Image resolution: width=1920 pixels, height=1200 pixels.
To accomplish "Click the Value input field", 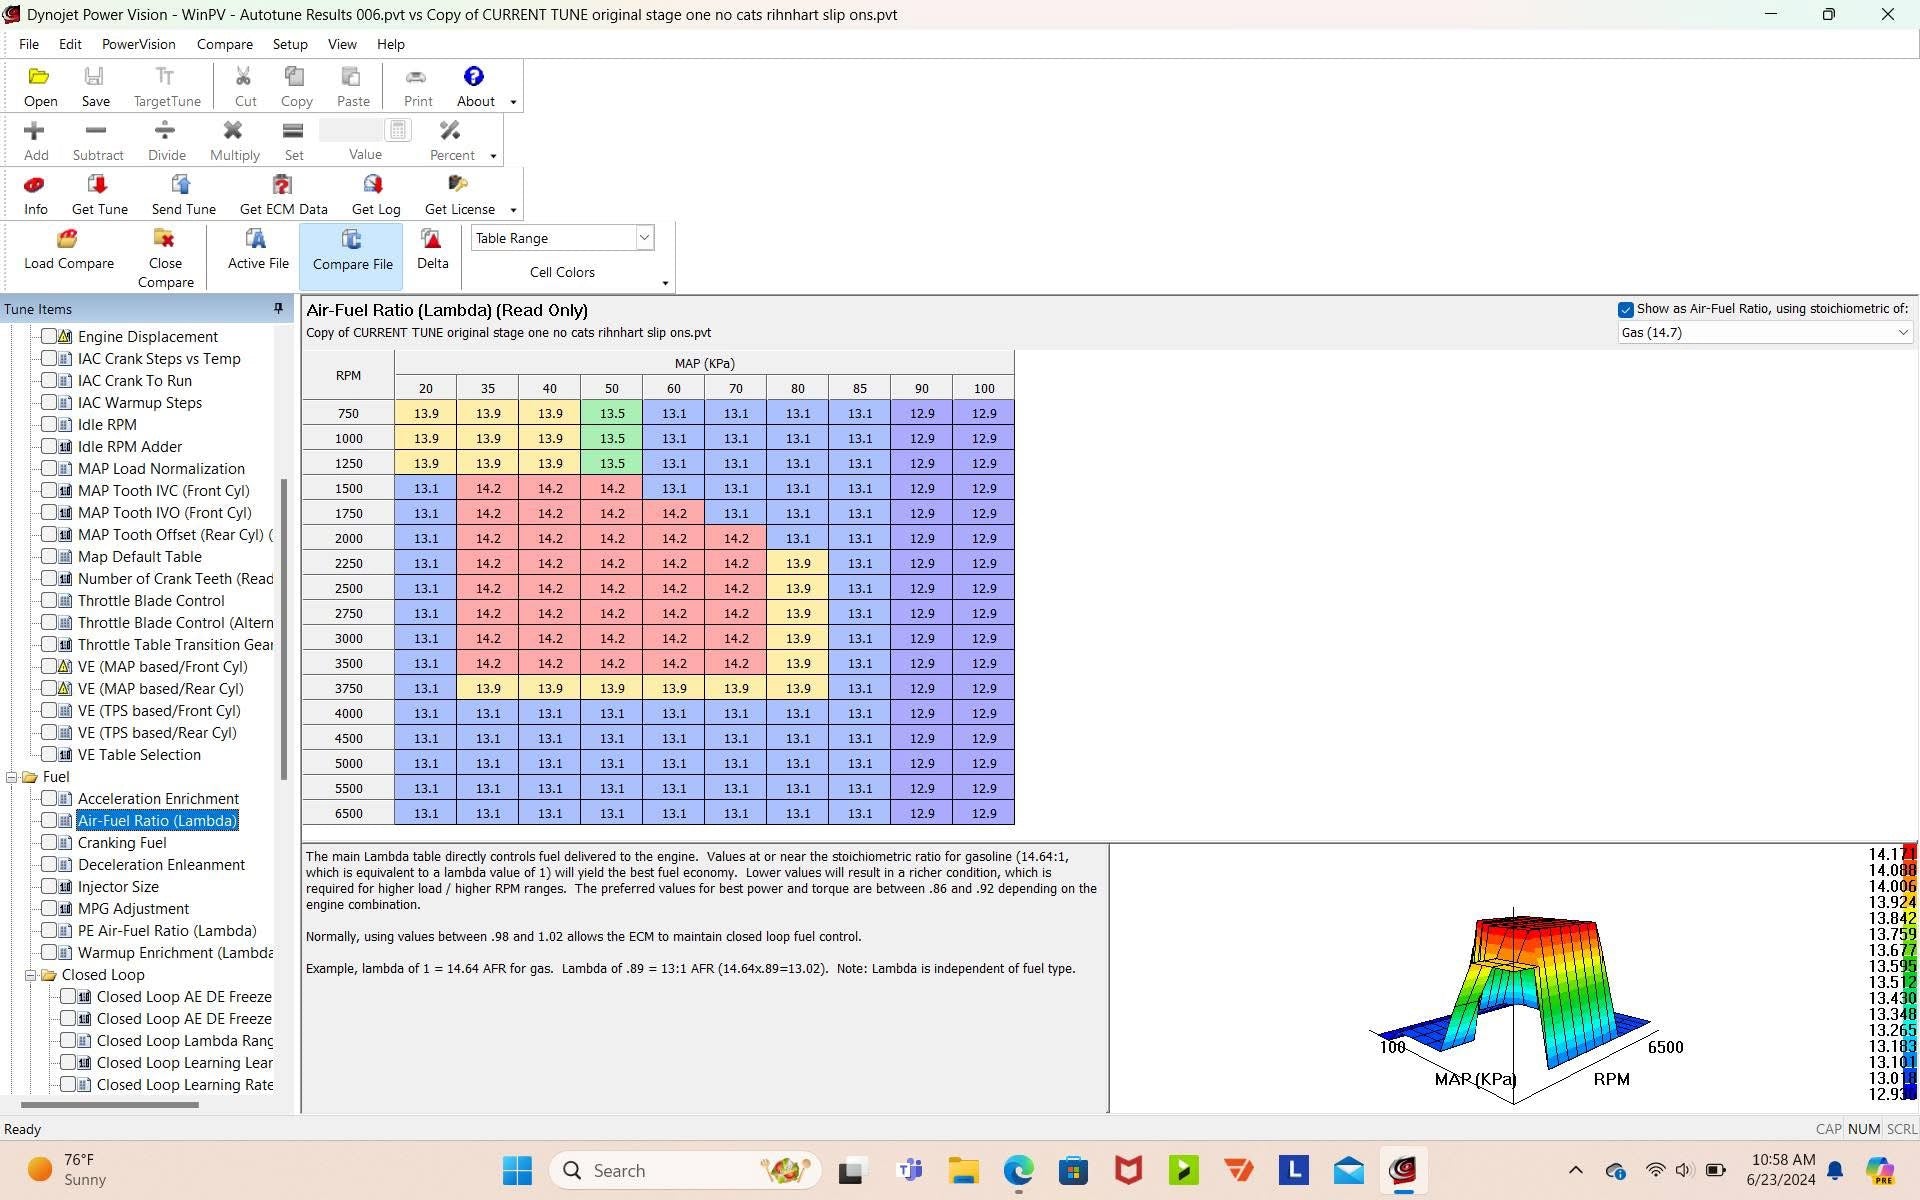I will (x=352, y=130).
